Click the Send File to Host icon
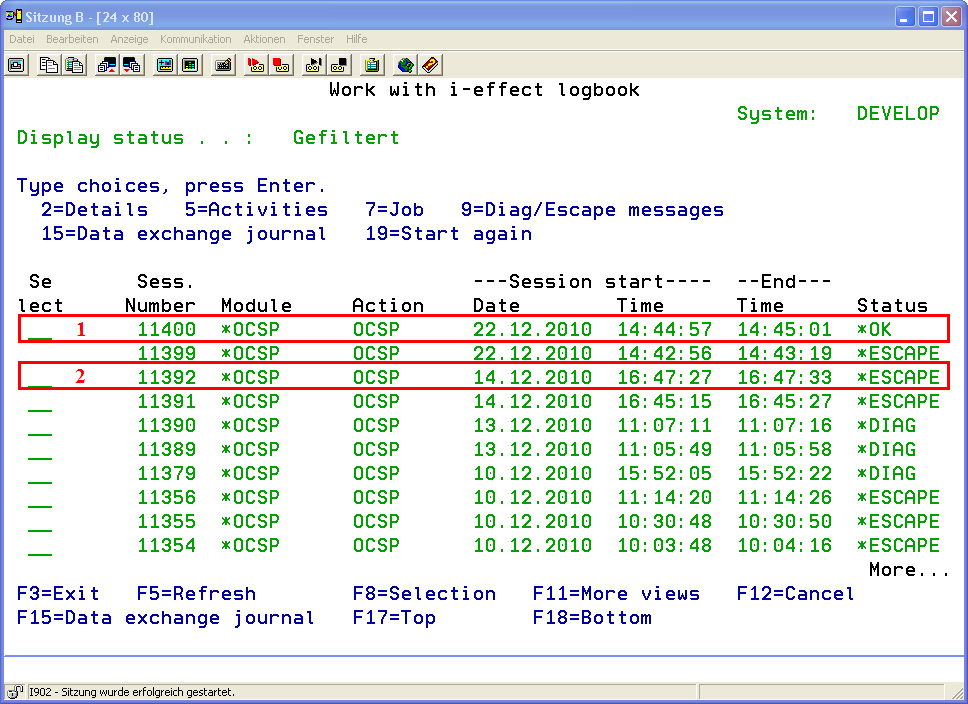This screenshot has width=968, height=704. point(107,65)
